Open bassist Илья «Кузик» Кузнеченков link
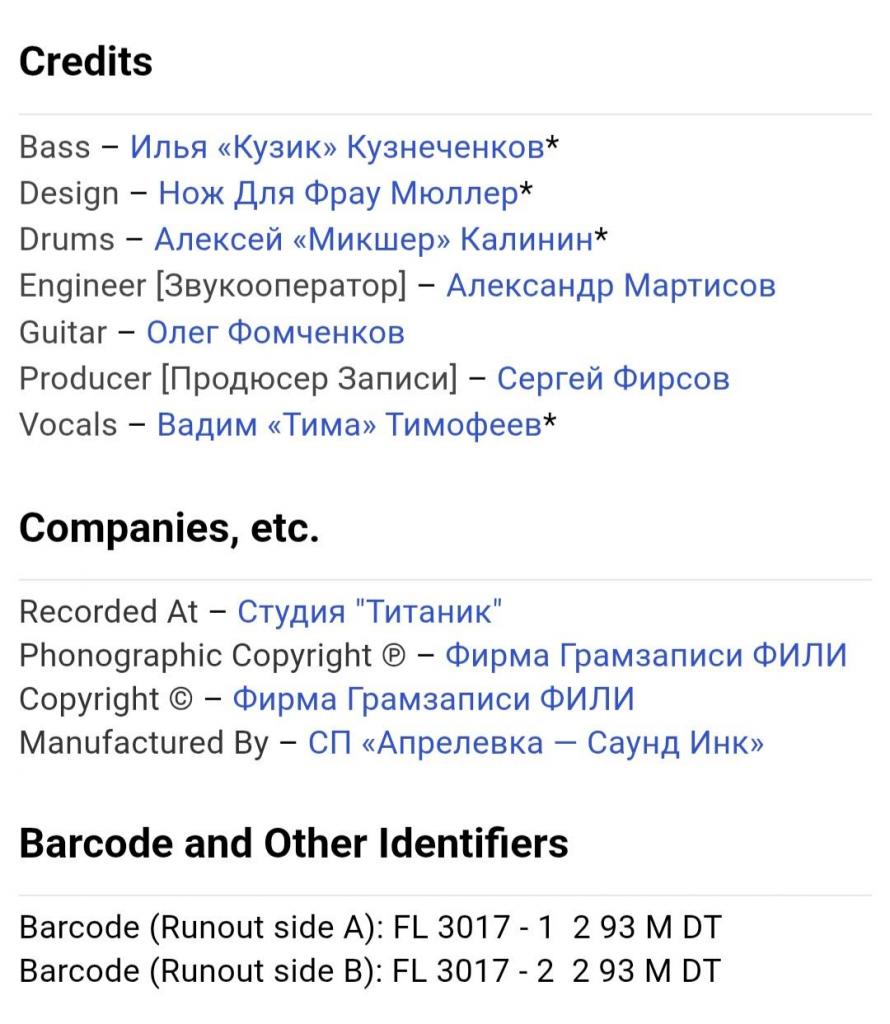Viewport: 890px width, 1024px height. point(337,148)
